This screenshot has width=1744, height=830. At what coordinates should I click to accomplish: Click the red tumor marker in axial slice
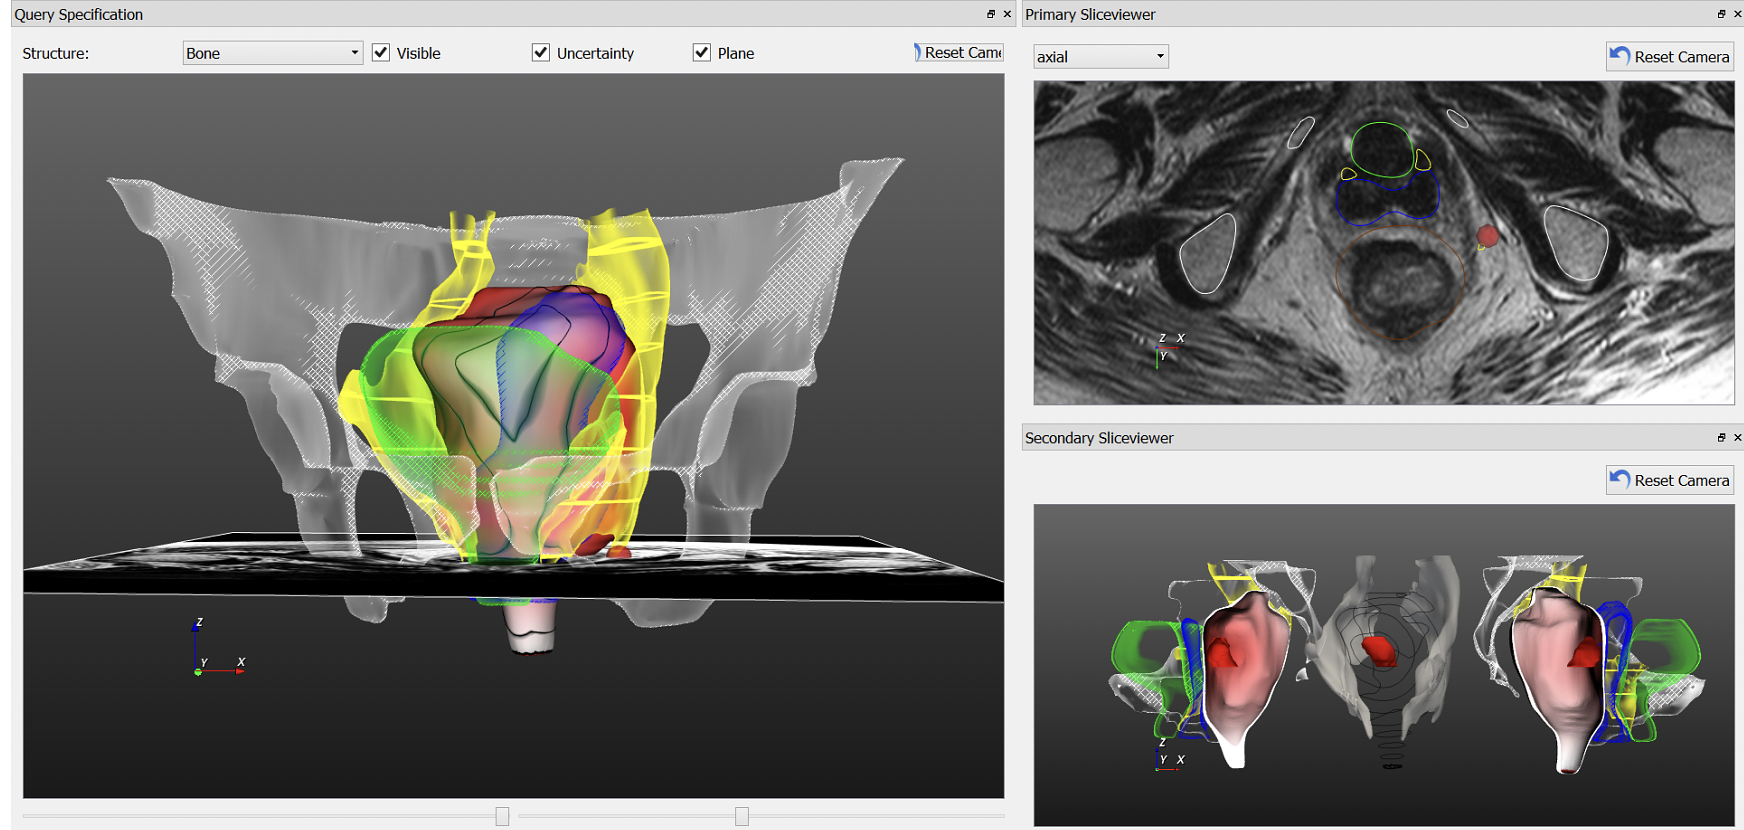(1488, 236)
